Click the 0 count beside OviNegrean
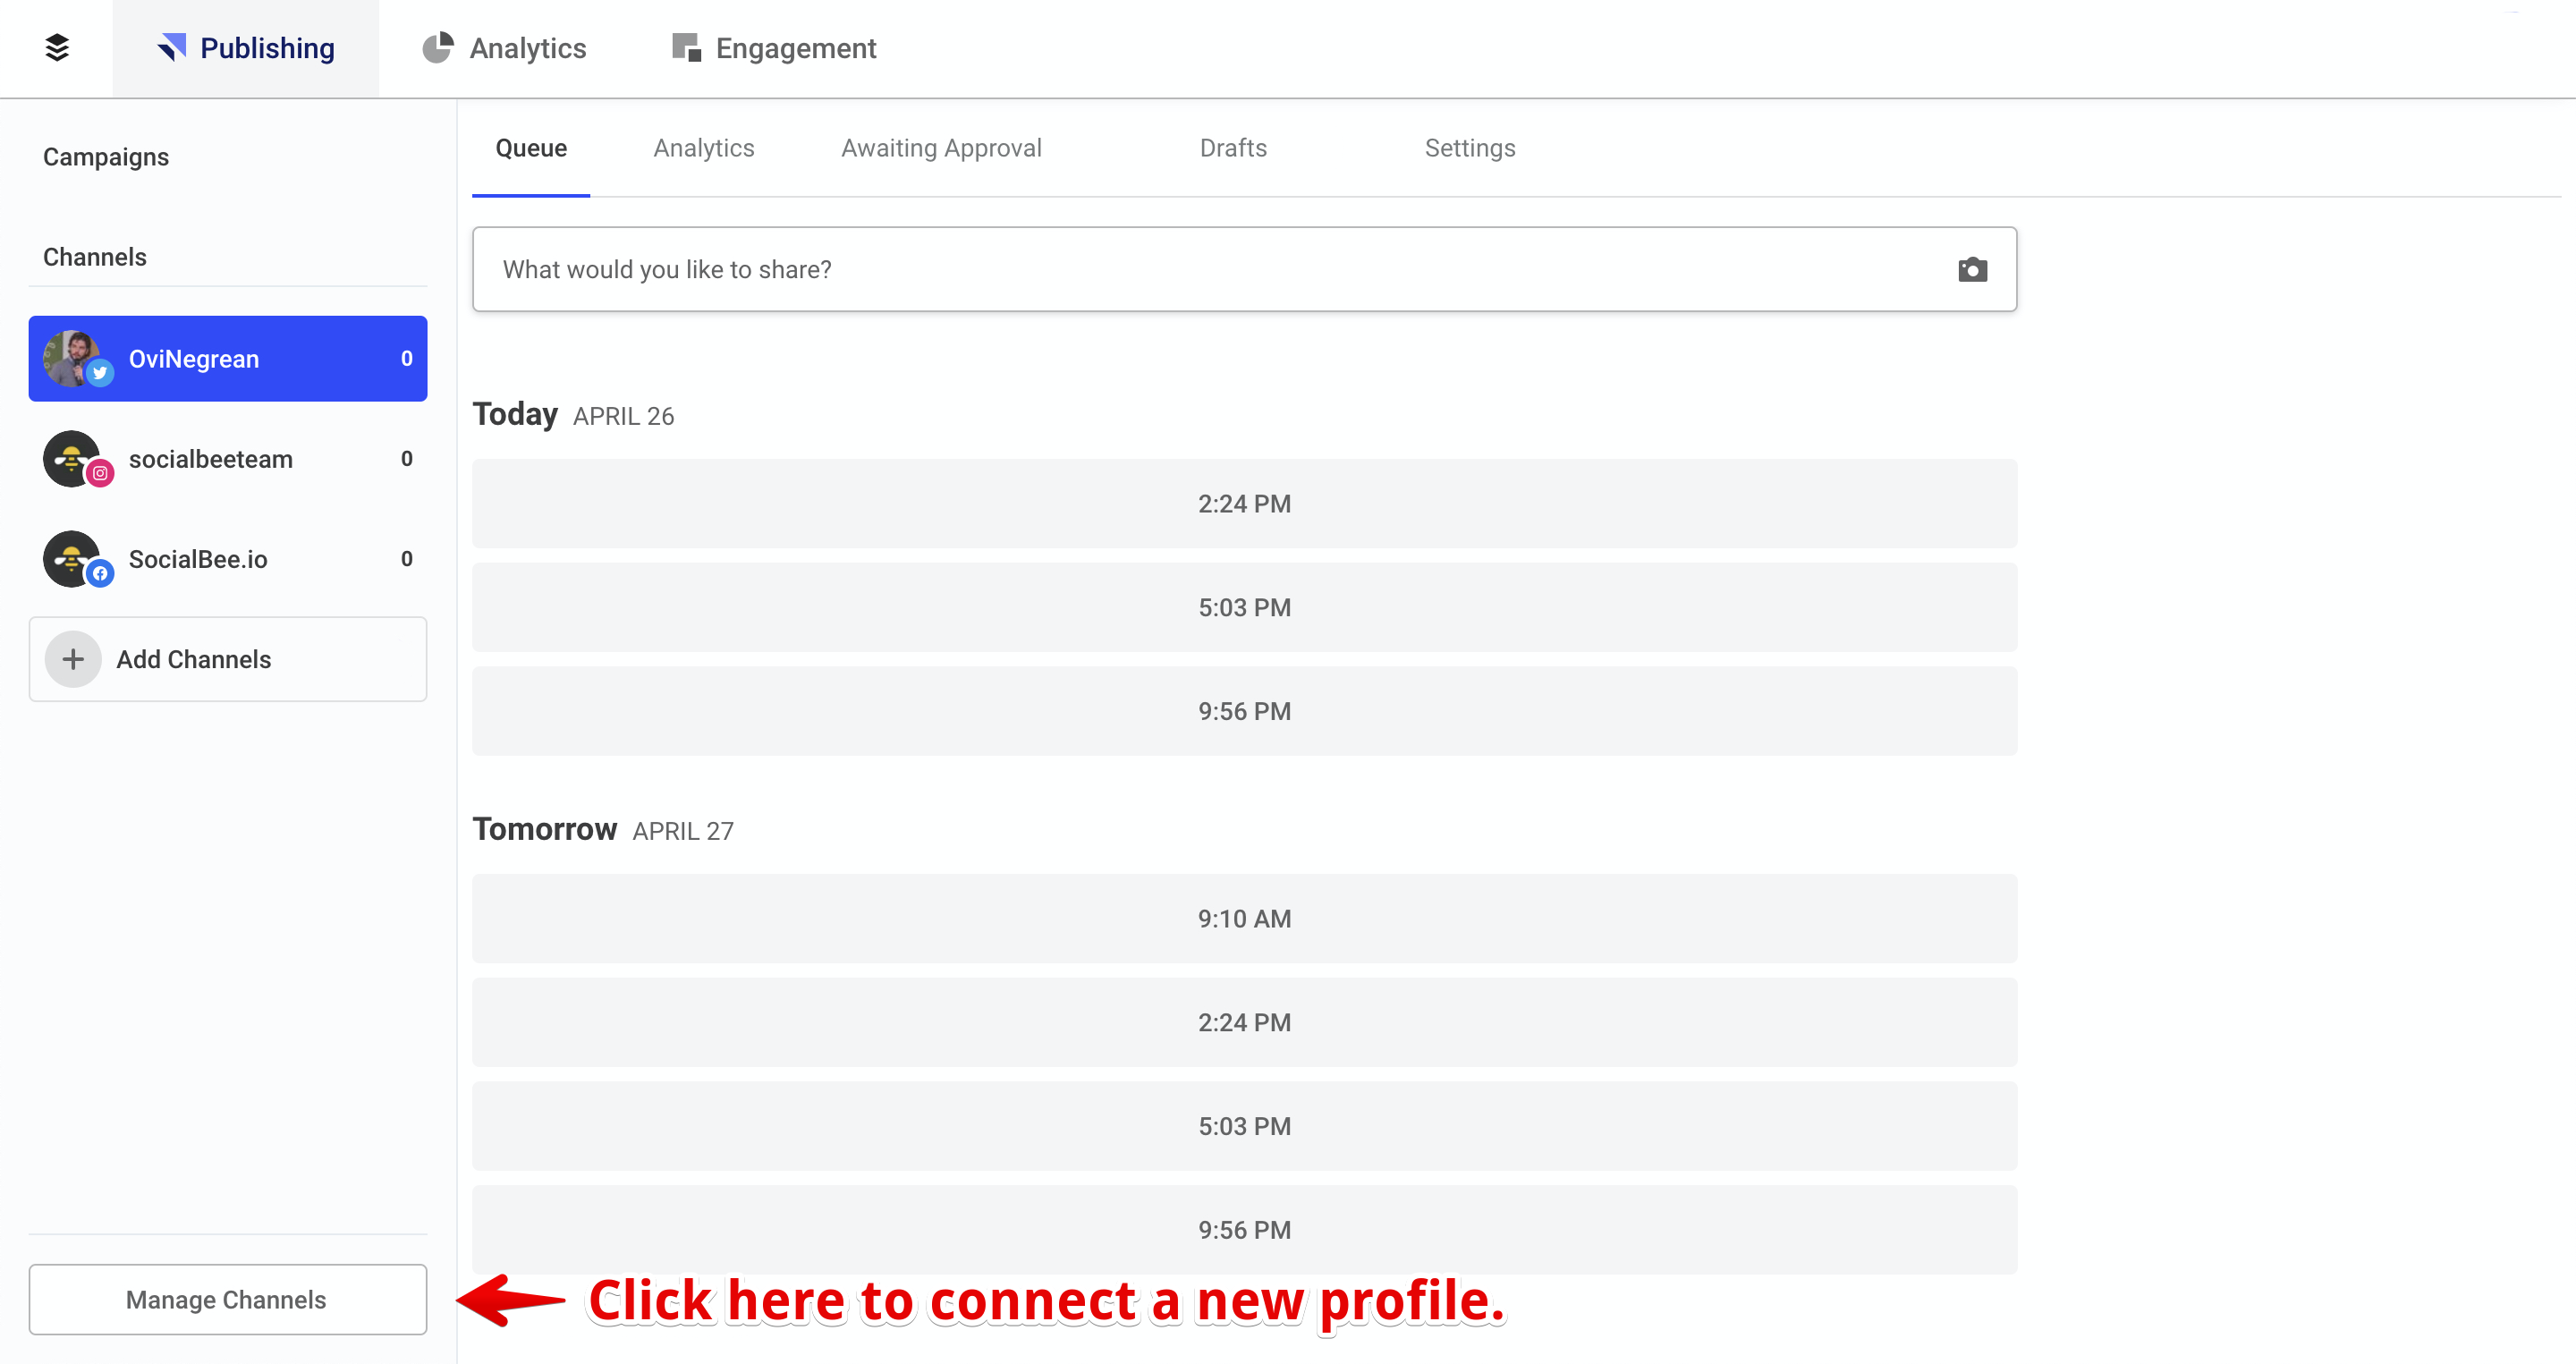Image resolution: width=2576 pixels, height=1364 pixels. [x=407, y=358]
